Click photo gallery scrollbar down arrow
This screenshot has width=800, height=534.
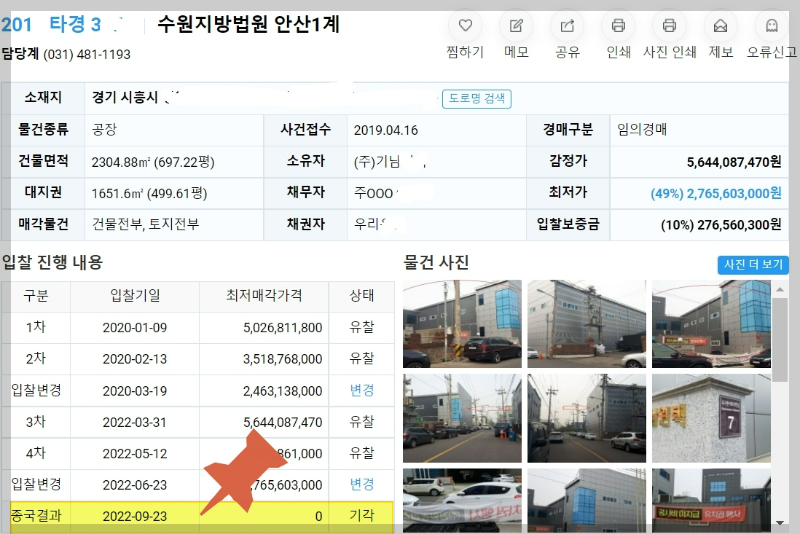[780, 523]
